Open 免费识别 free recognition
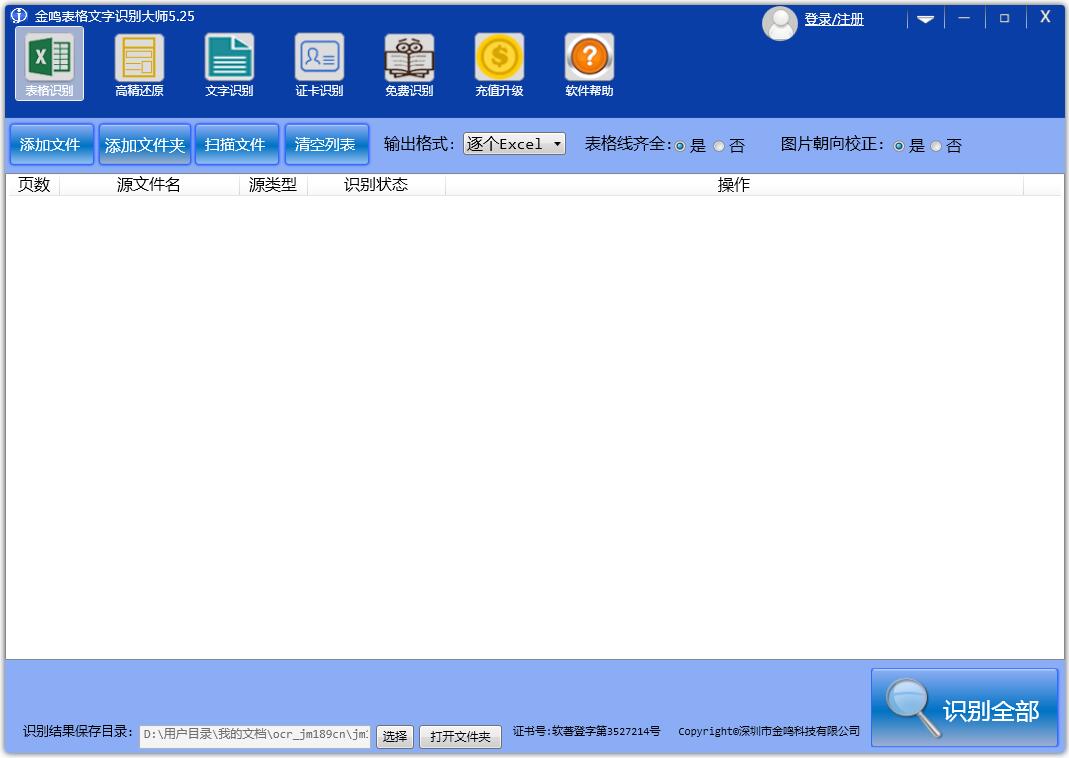 (409, 65)
